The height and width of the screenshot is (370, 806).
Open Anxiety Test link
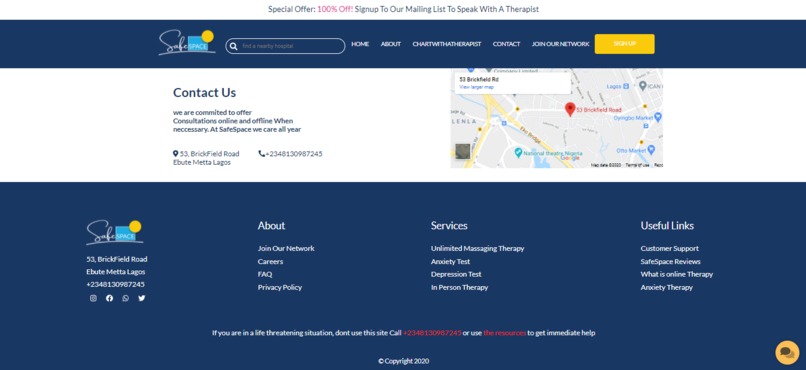(450, 262)
